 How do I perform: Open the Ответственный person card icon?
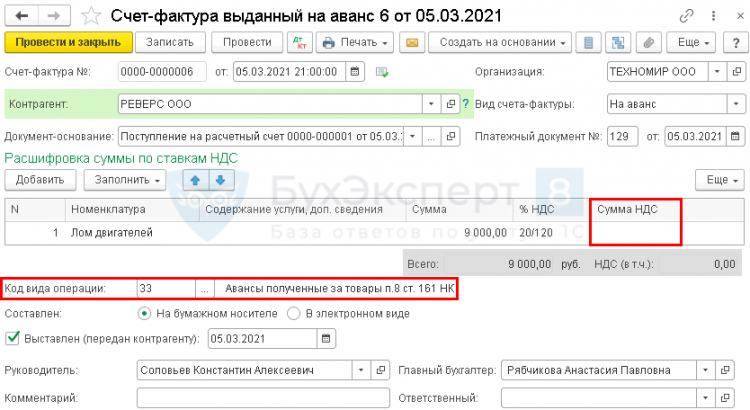725,398
